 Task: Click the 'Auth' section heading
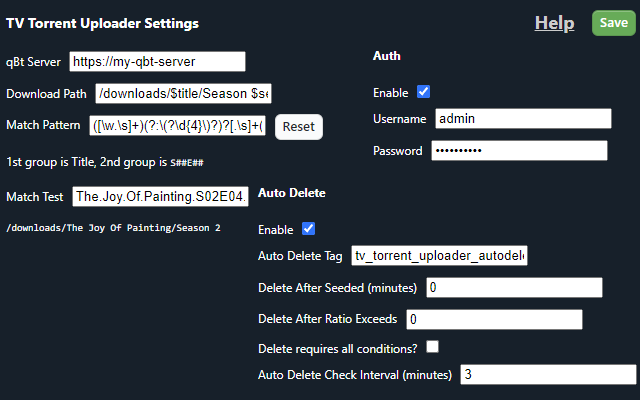tap(386, 56)
